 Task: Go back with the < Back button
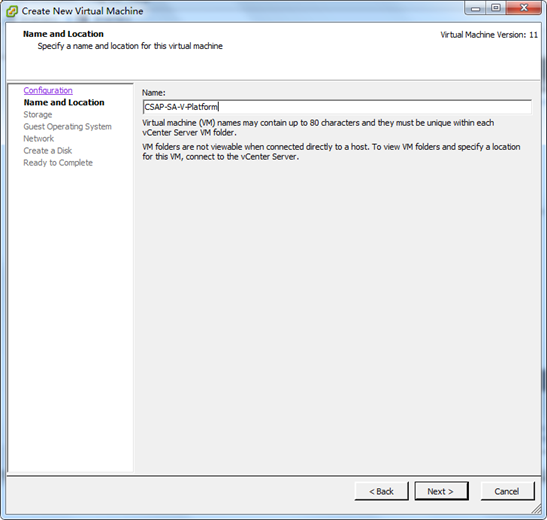pos(381,491)
